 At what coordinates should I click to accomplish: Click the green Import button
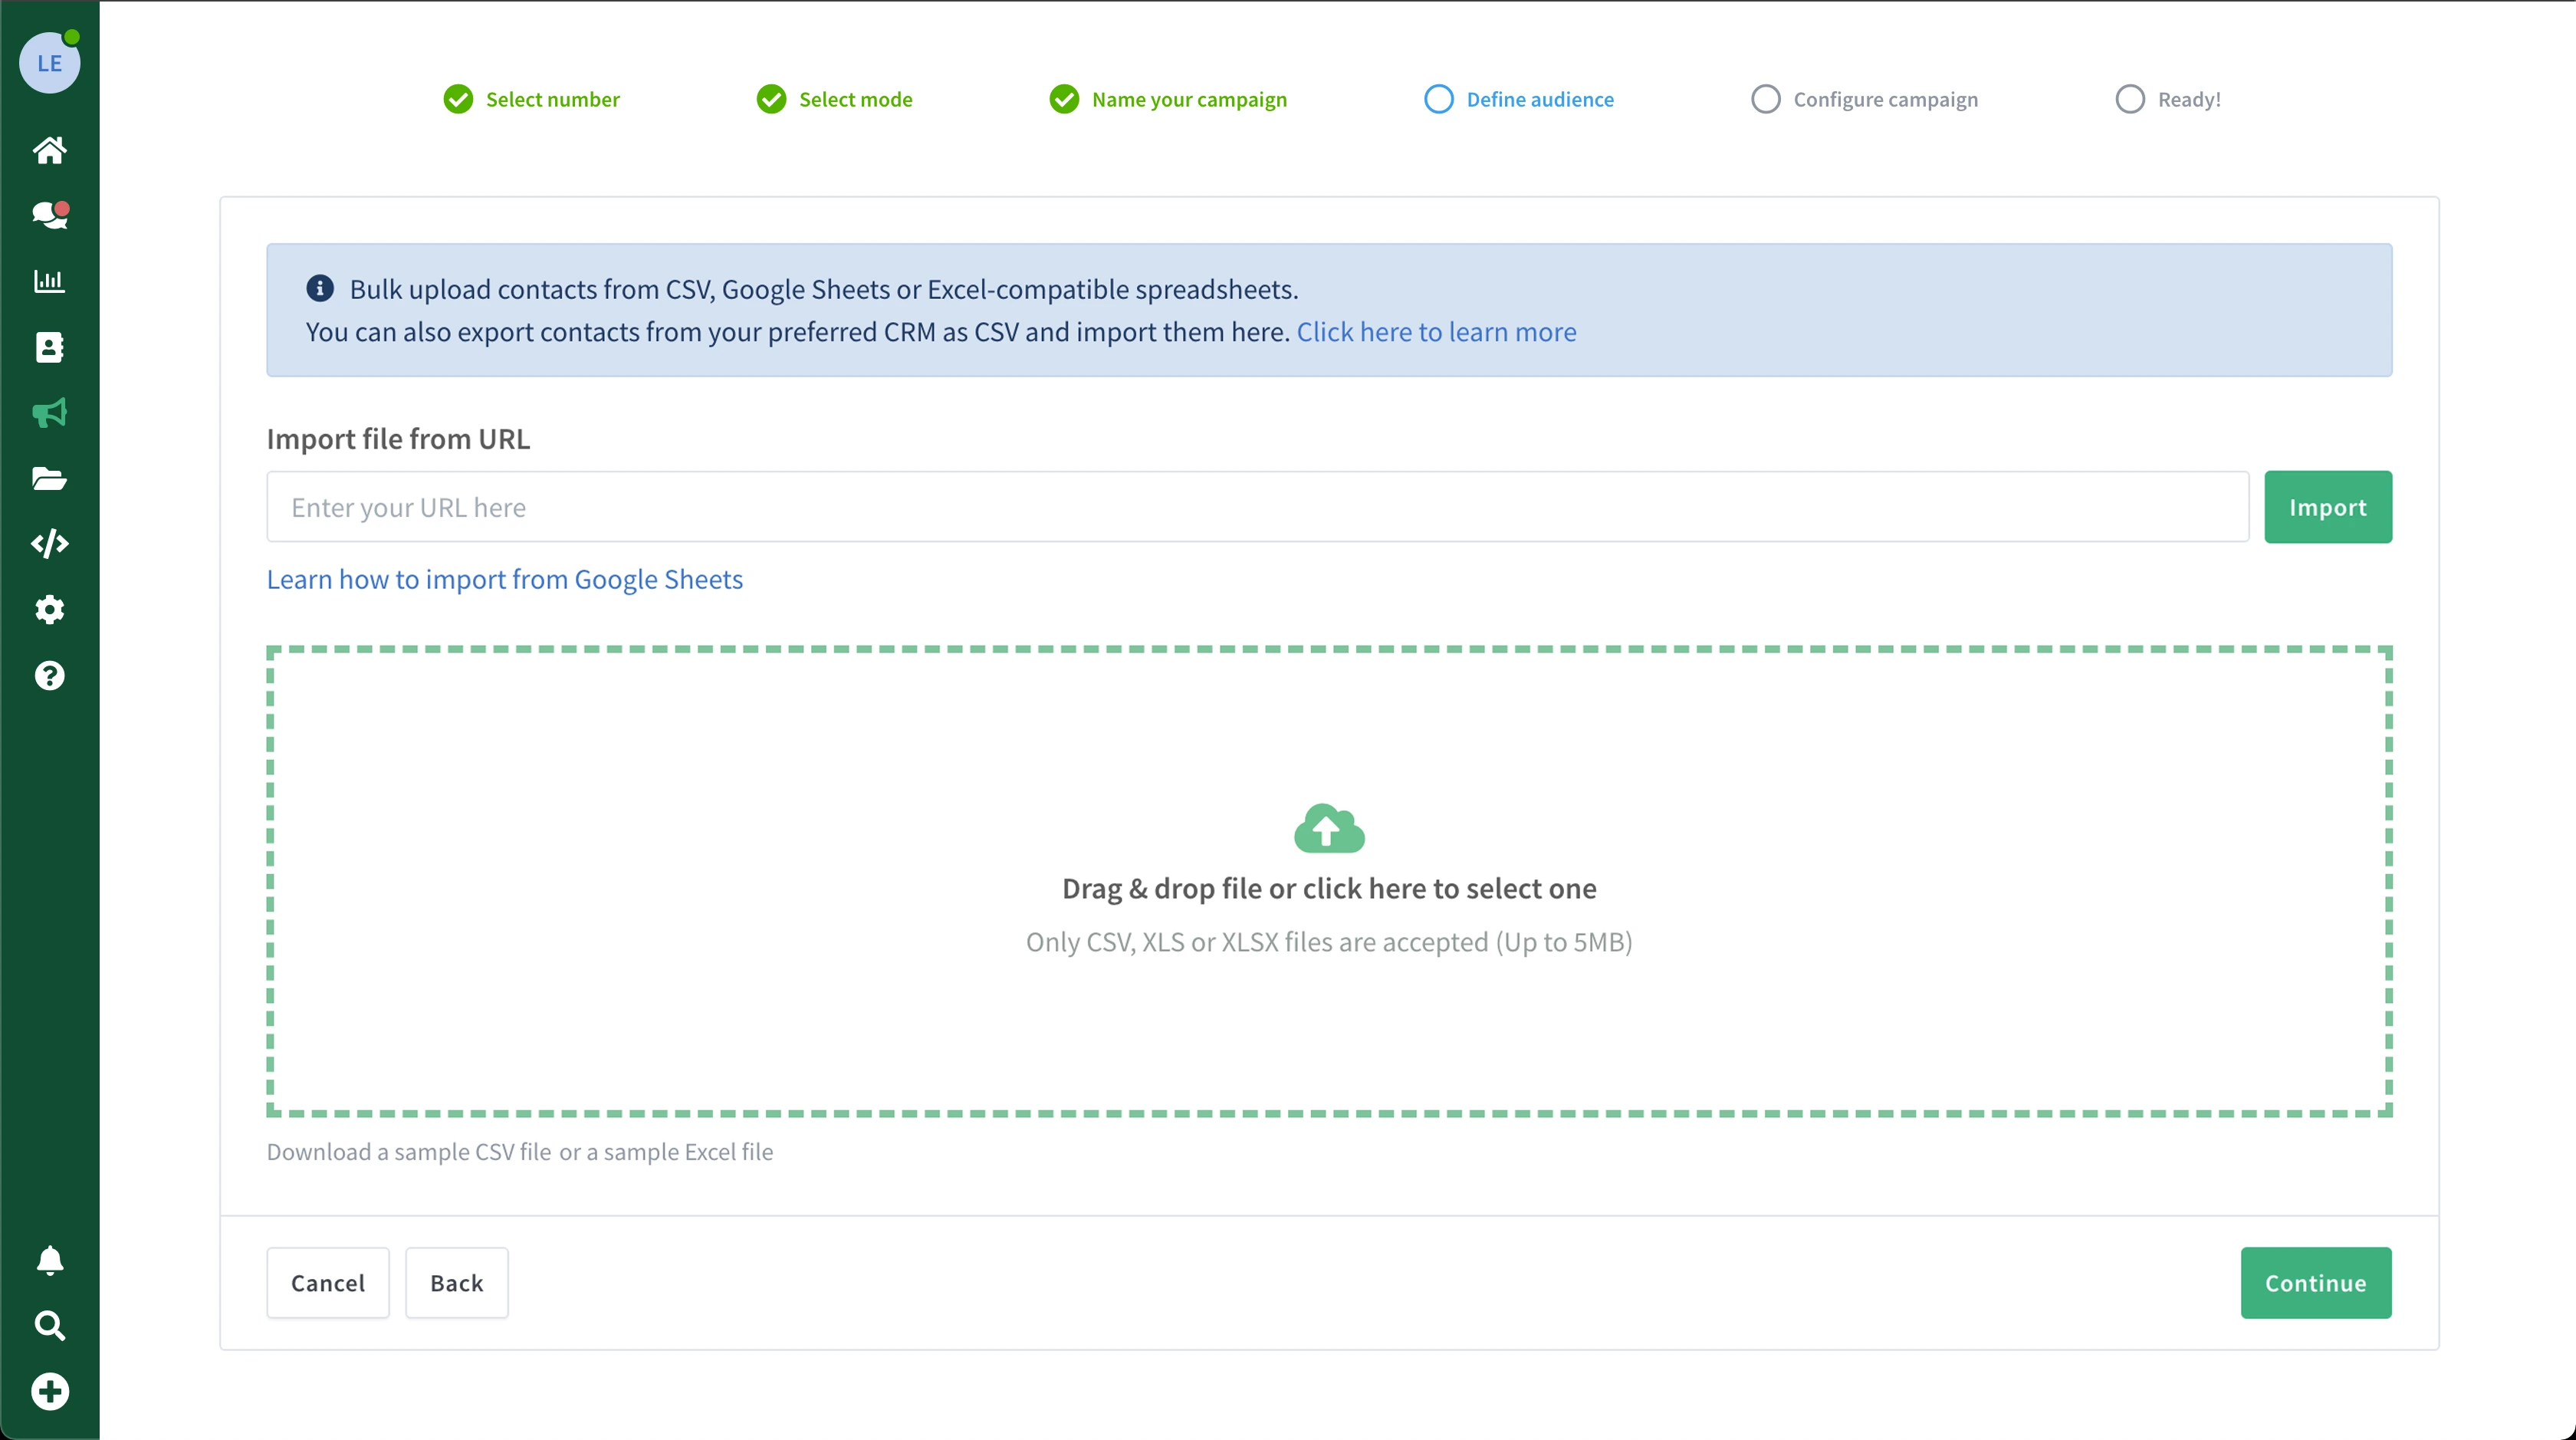pyautogui.click(x=2327, y=507)
